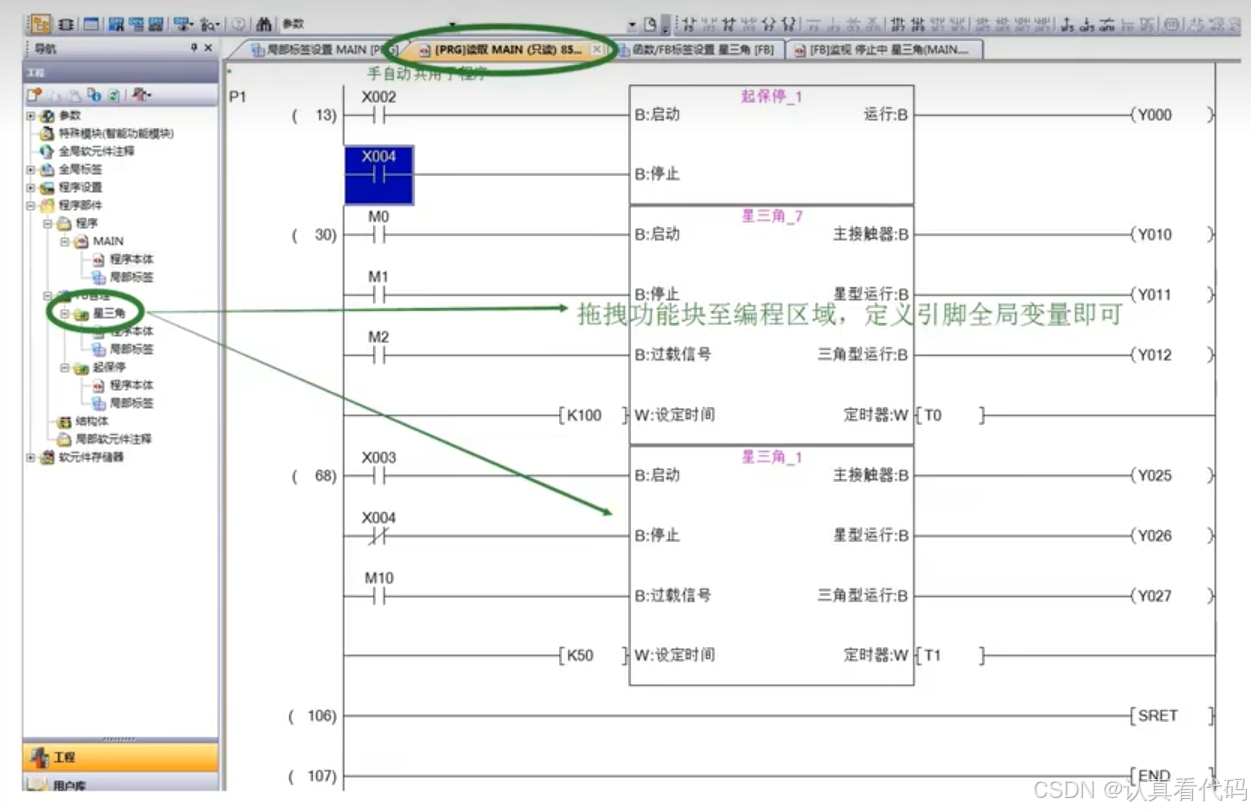Viewport: 1251px width, 811px height.
Task: Collapse the 程序部件 tree branch
Action: pos(32,206)
